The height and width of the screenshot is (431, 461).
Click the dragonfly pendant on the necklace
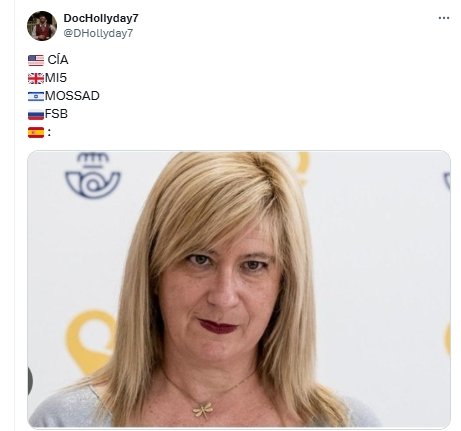point(202,410)
